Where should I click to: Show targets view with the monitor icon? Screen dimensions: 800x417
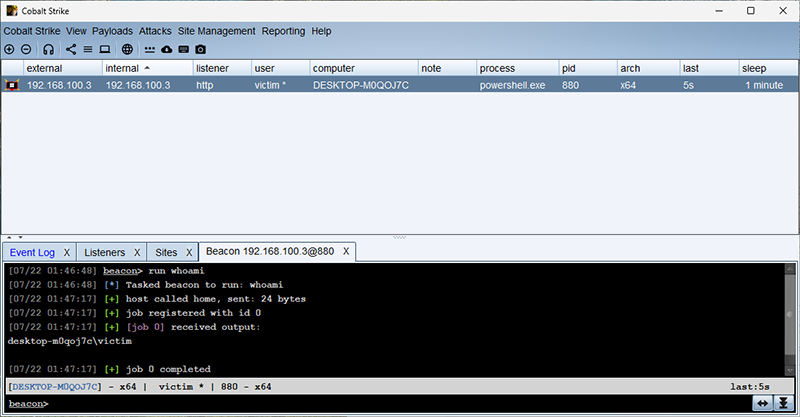point(104,49)
